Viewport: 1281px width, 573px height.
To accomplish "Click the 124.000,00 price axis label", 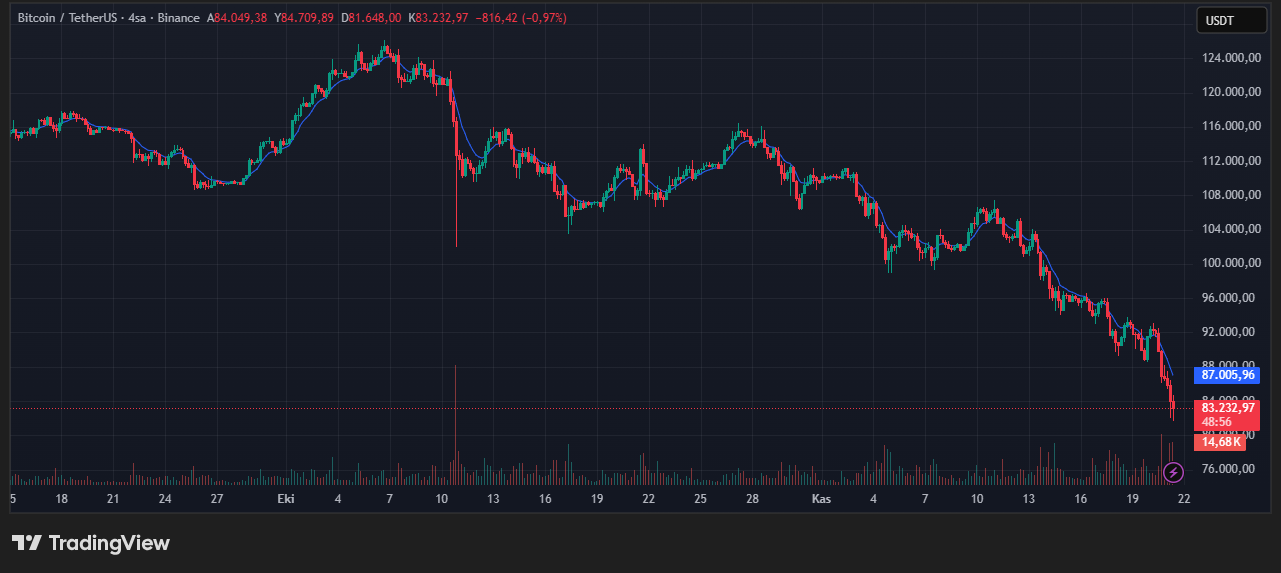I will (1229, 58).
